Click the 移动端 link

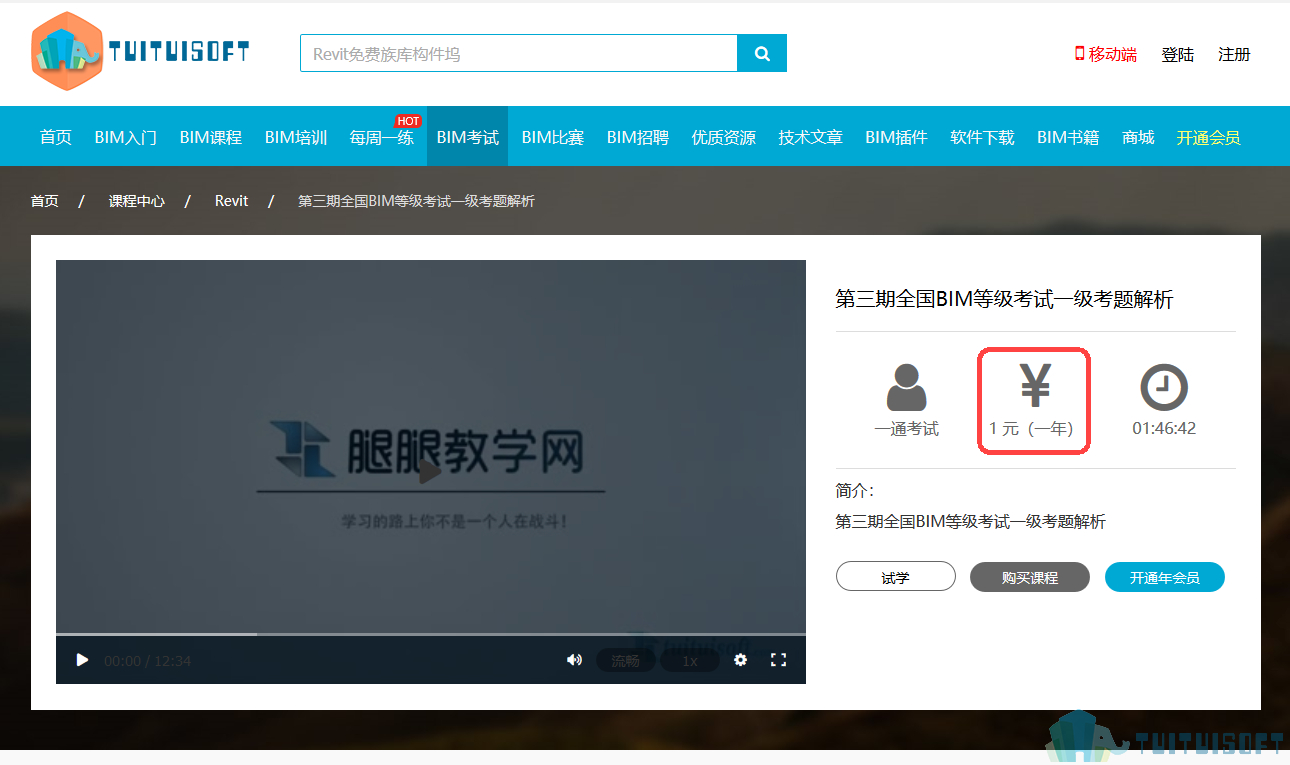[1113, 54]
